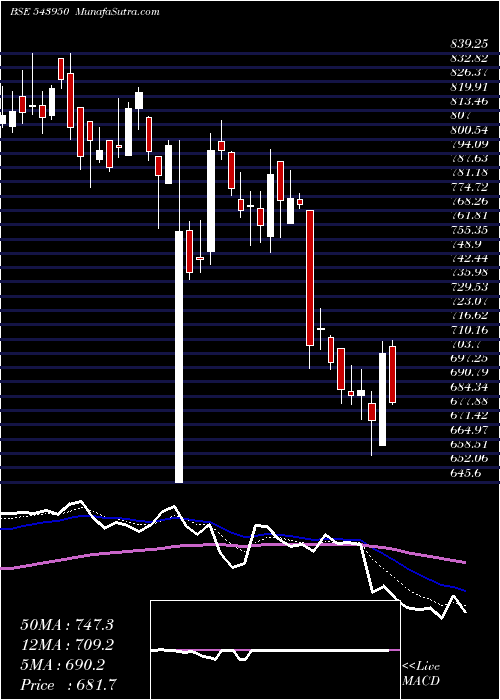The width and height of the screenshot is (500, 700).
Task: Click the 742.44 price axis label
Action: coord(469,258)
